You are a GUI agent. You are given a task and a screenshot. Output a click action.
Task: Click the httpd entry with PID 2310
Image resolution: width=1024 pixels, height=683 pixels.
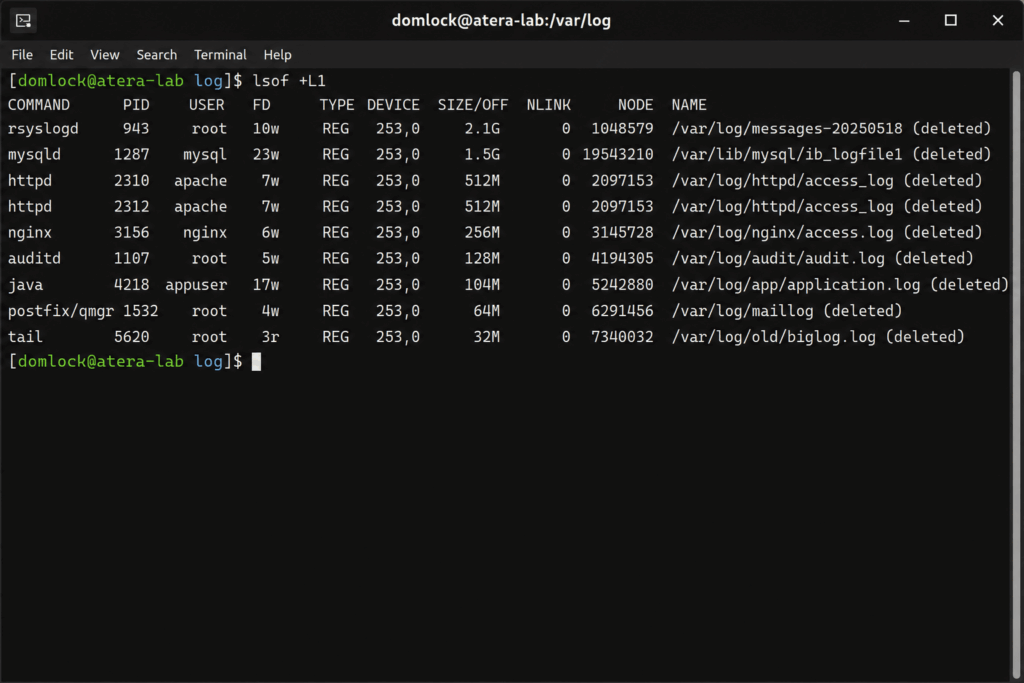coord(29,181)
